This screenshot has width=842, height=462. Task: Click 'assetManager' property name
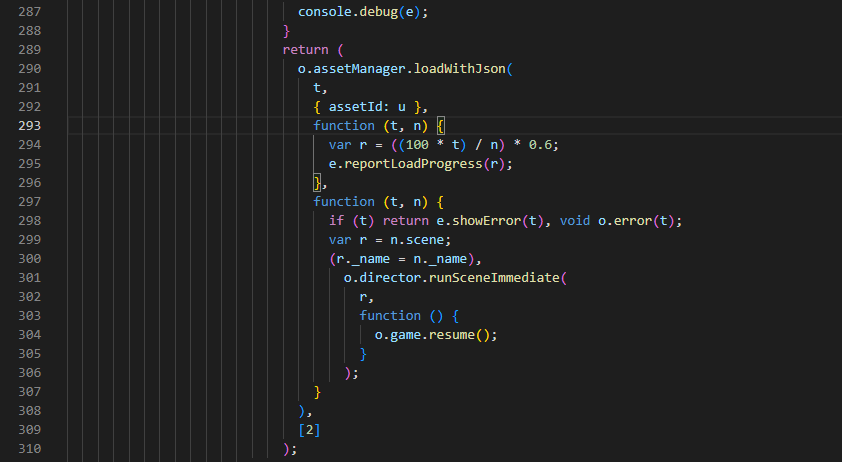coord(359,69)
